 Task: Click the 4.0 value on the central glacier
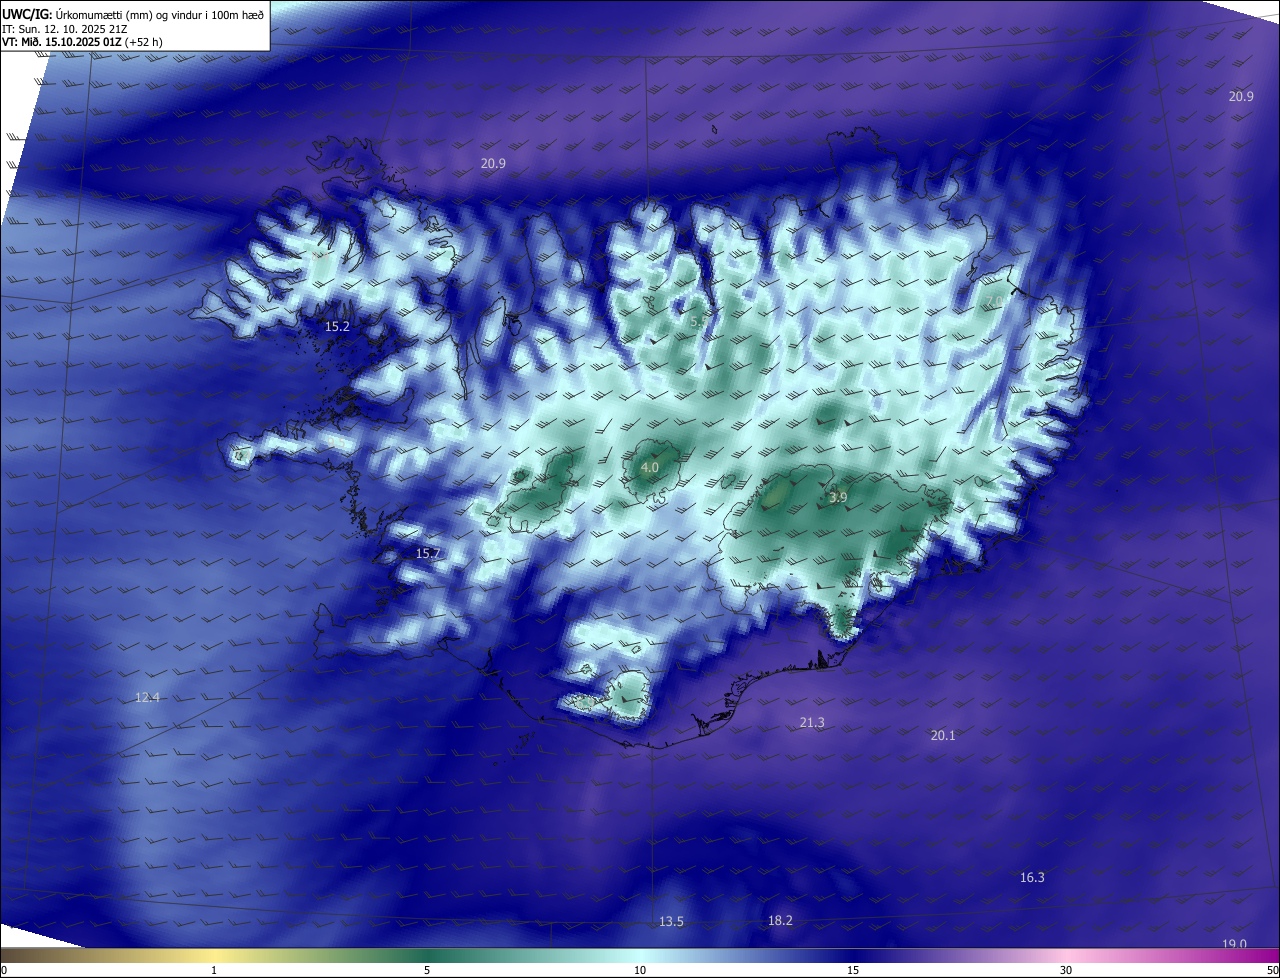[x=650, y=467]
